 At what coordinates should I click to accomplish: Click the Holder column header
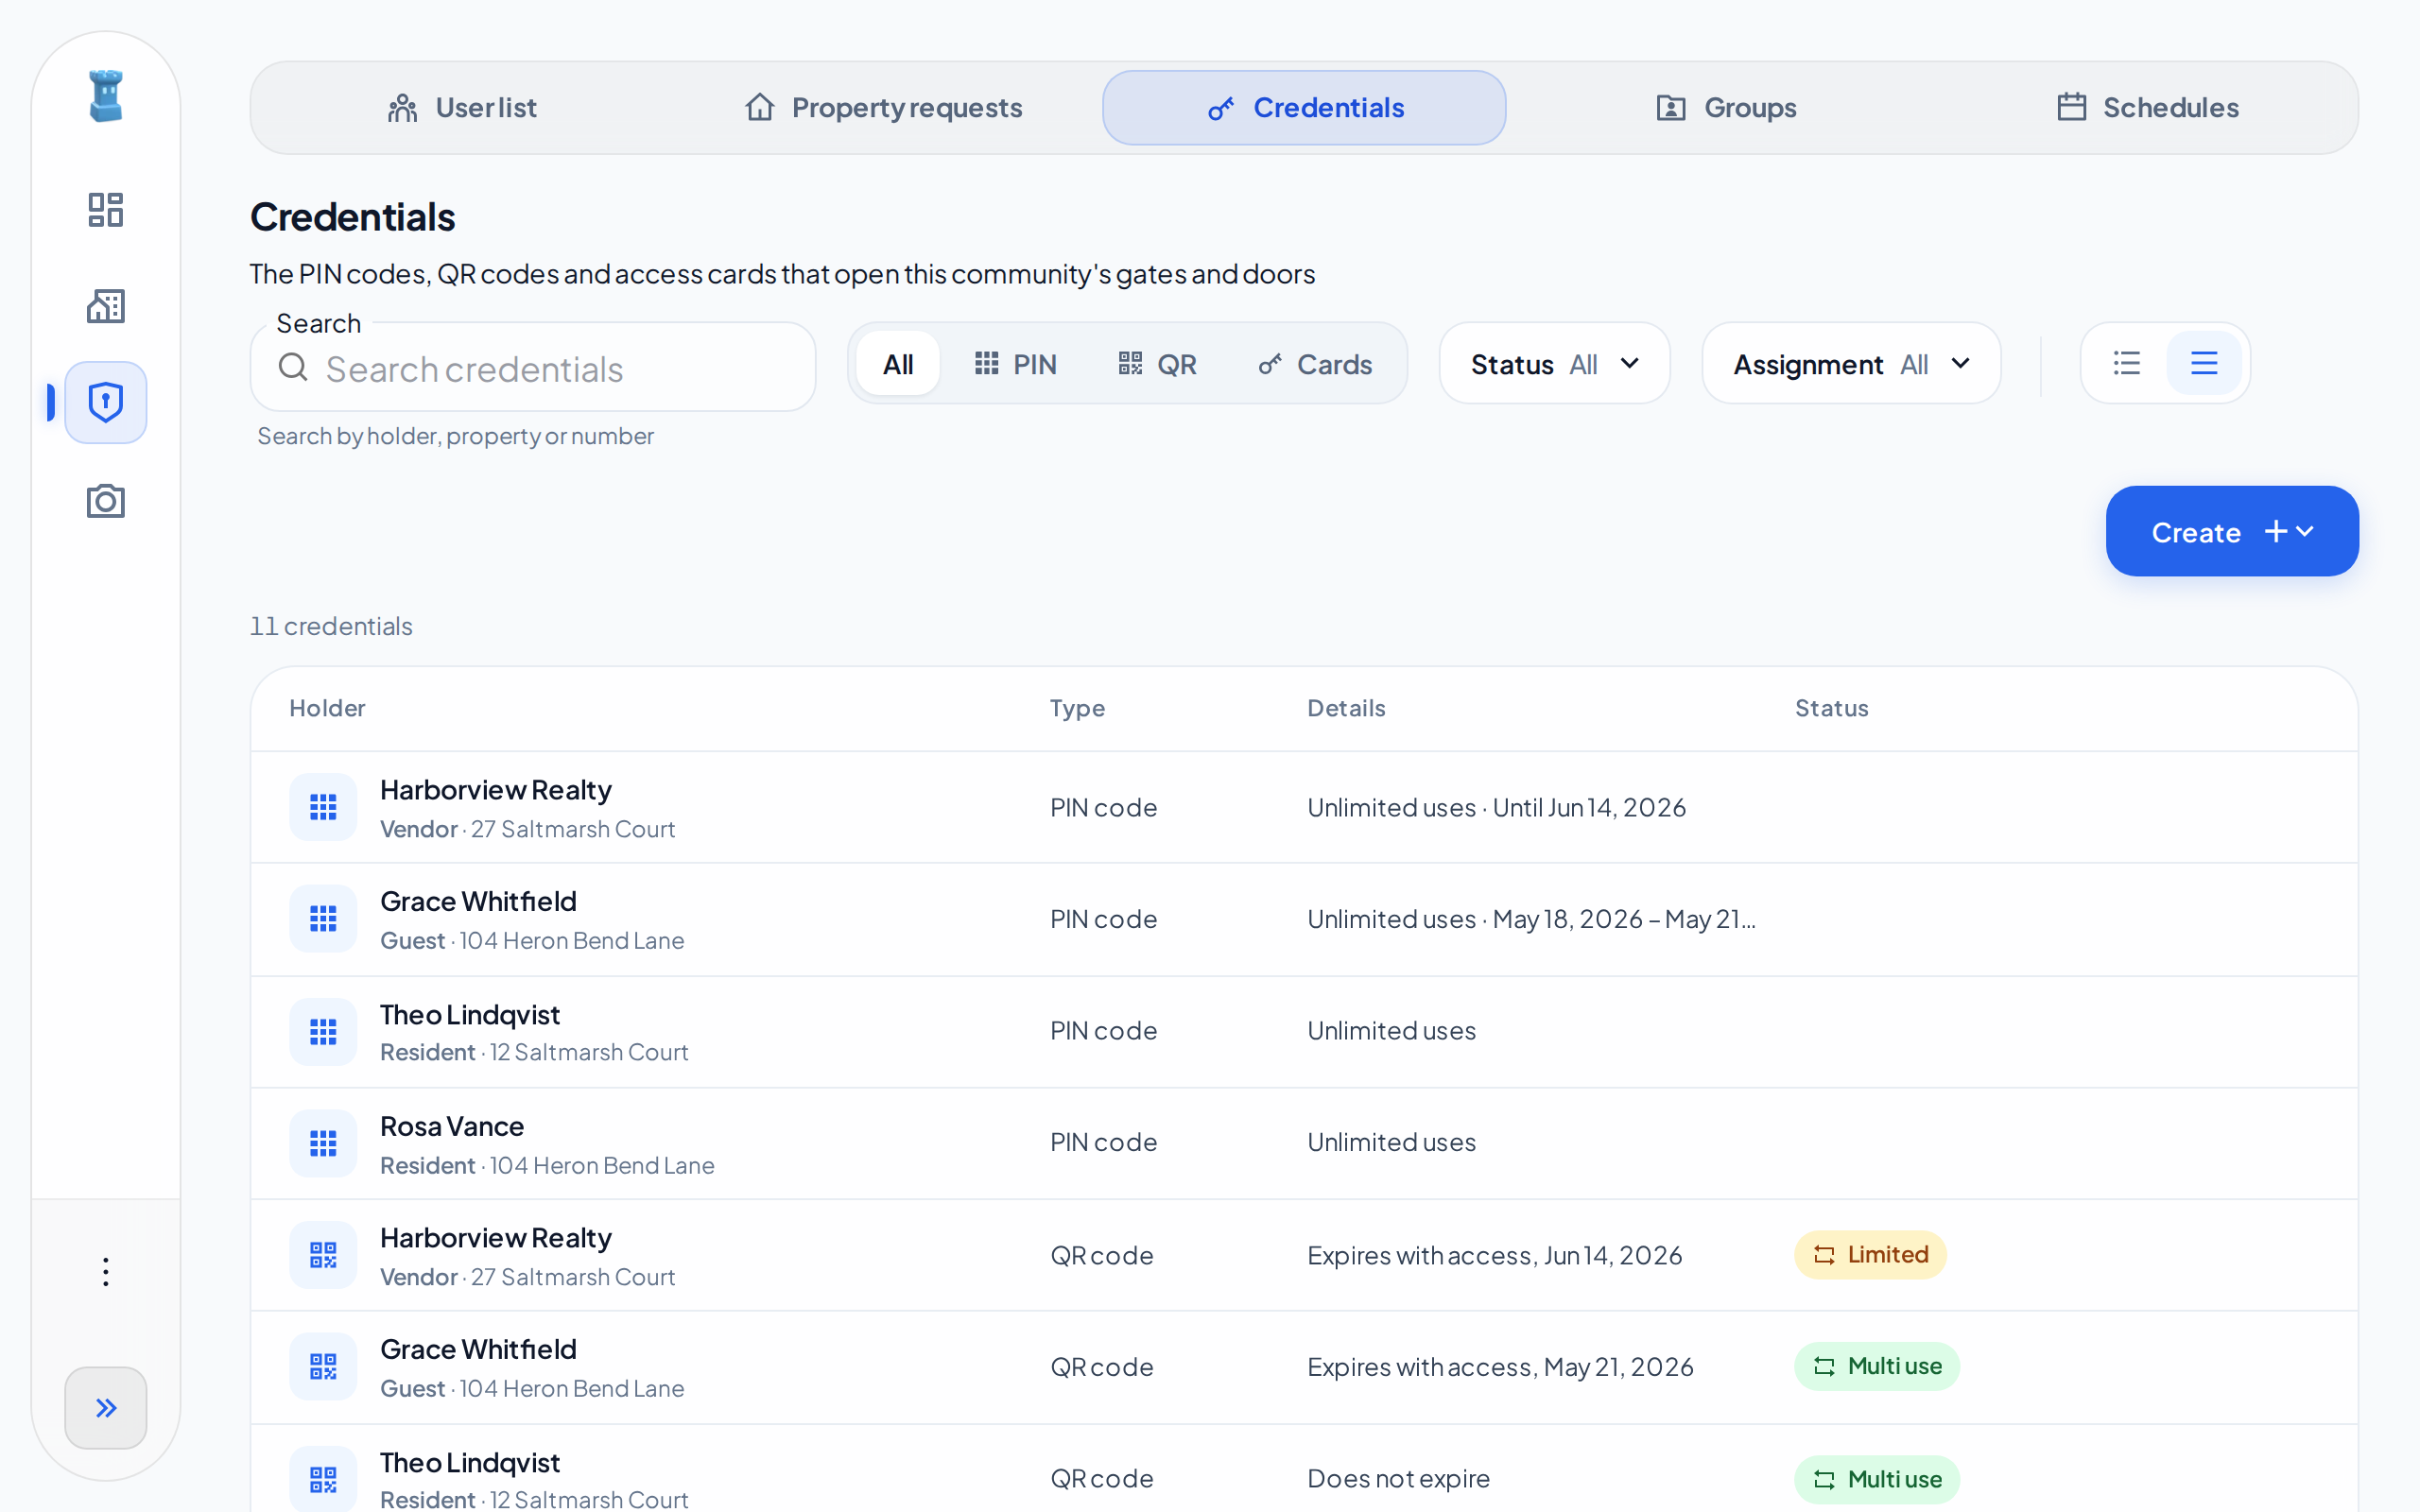click(327, 708)
